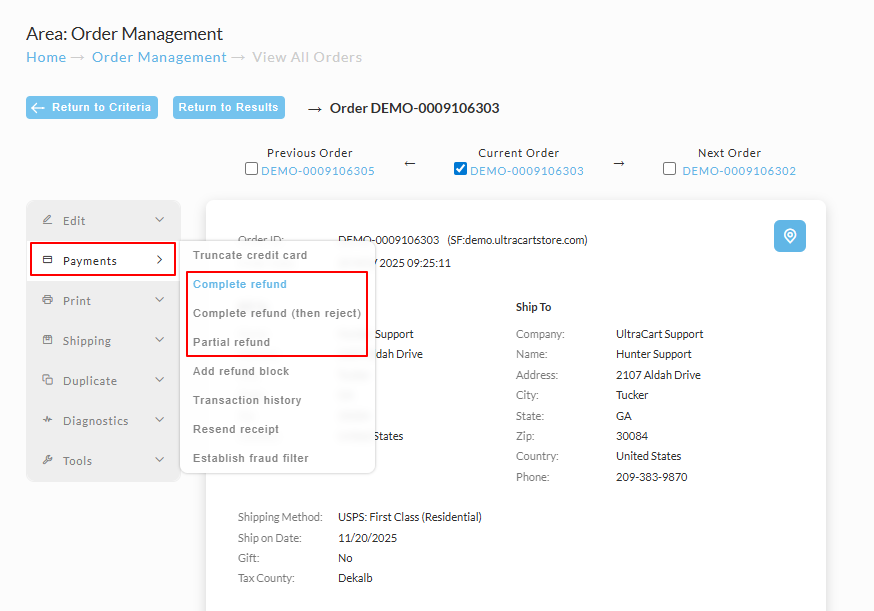Click the left arrow toward Previous Order
The image size is (874, 611).
[x=410, y=163]
